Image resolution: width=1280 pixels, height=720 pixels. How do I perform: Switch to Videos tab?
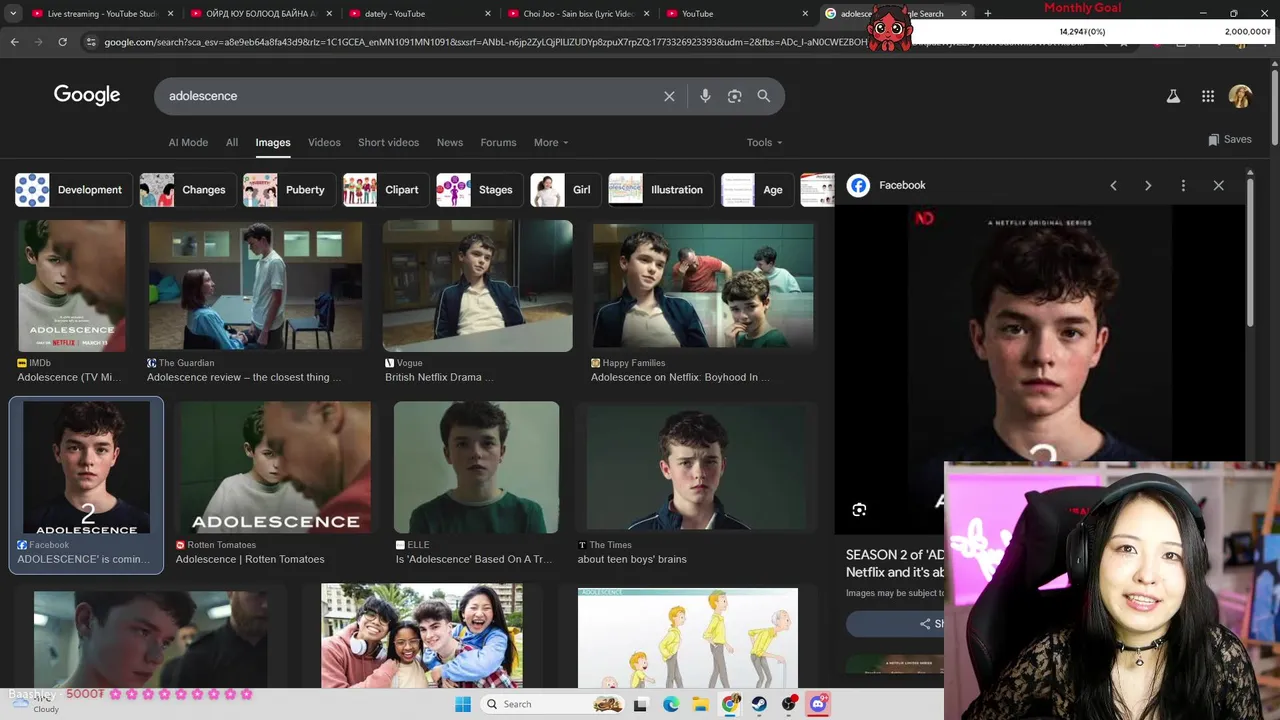324,142
